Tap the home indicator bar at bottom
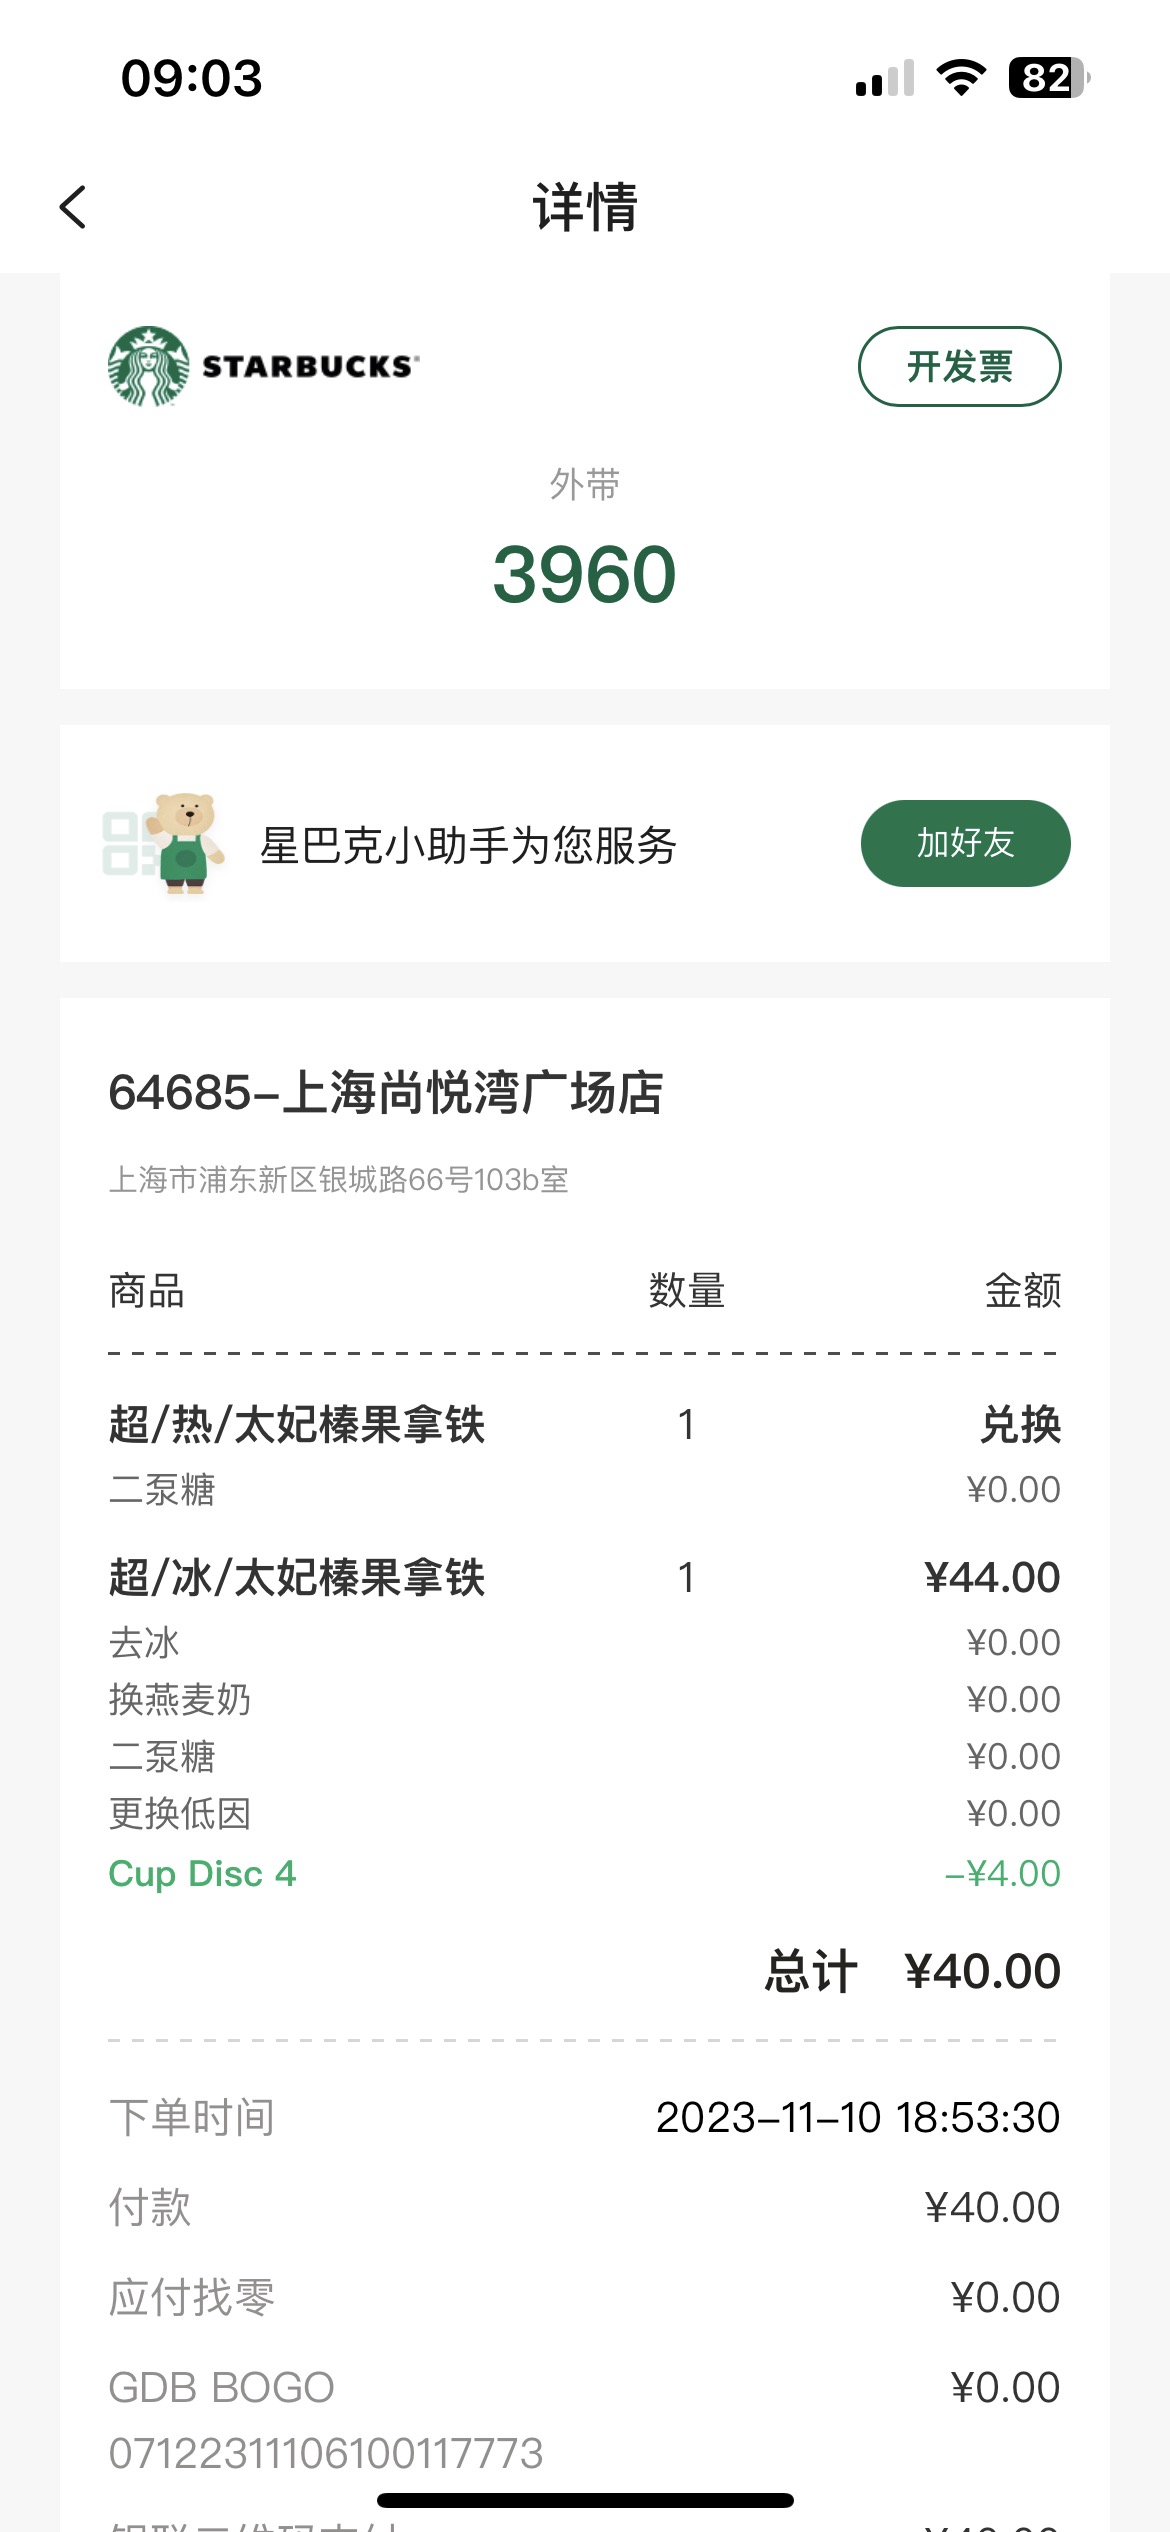The image size is (1170, 2532). click(x=585, y=2501)
